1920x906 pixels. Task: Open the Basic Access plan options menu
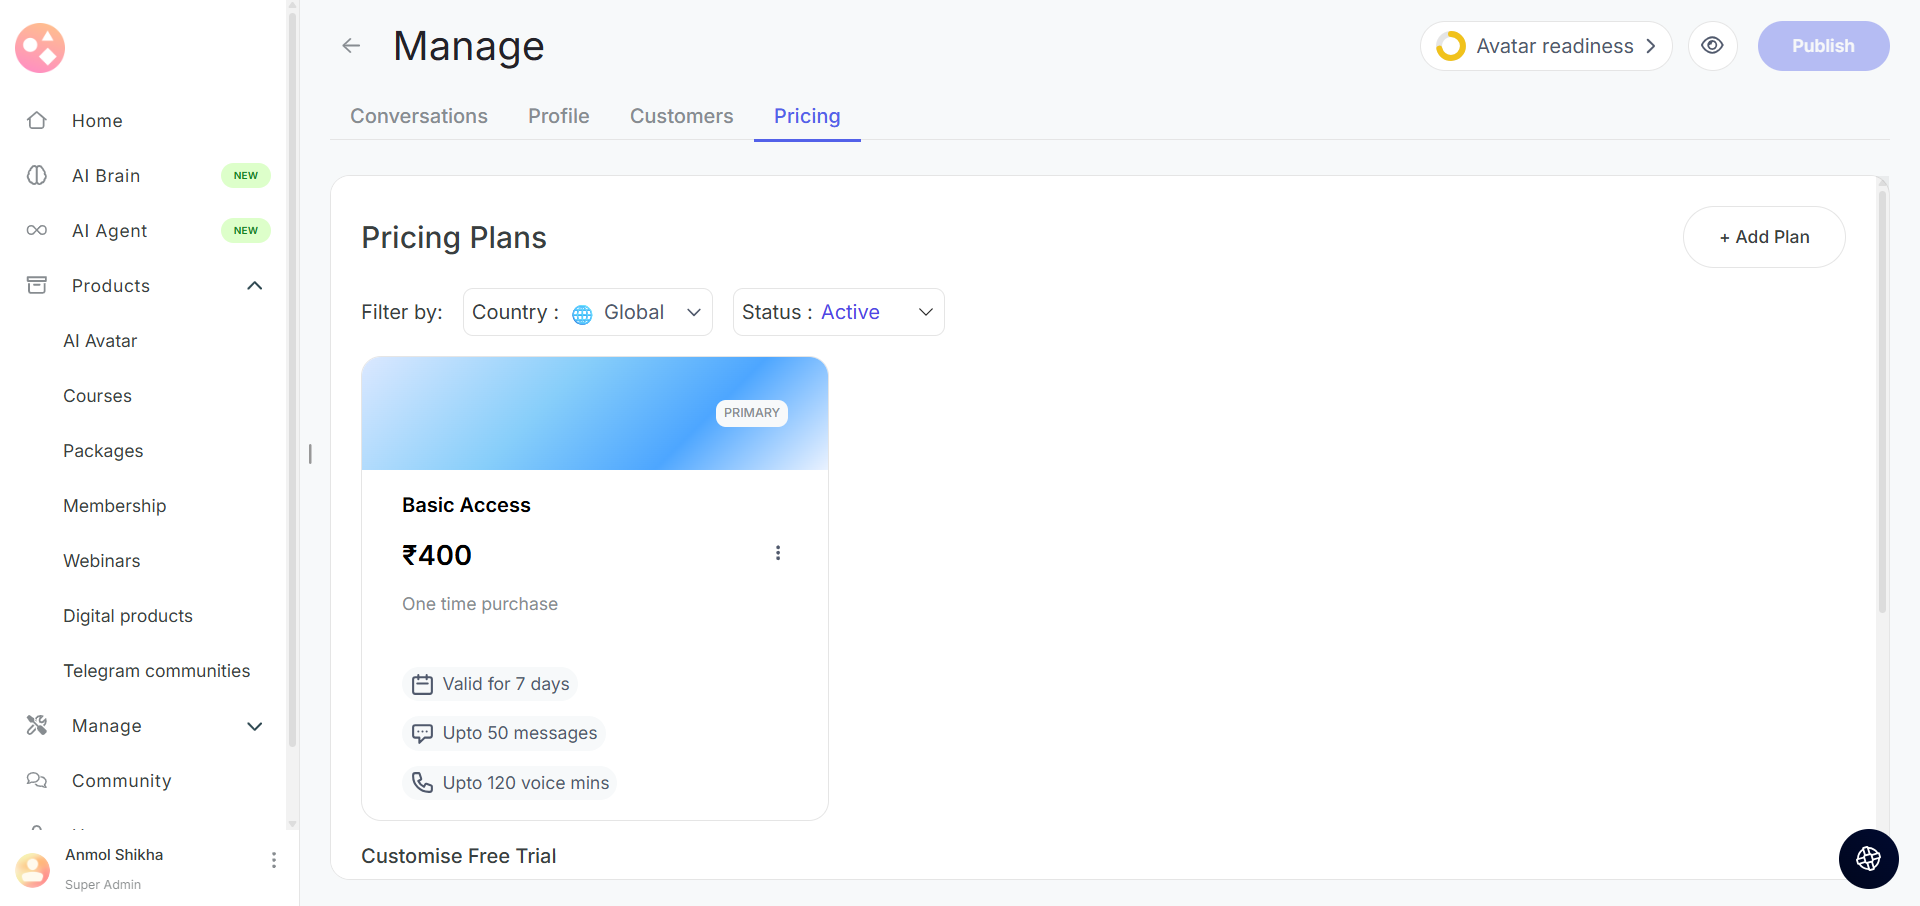[x=778, y=553]
